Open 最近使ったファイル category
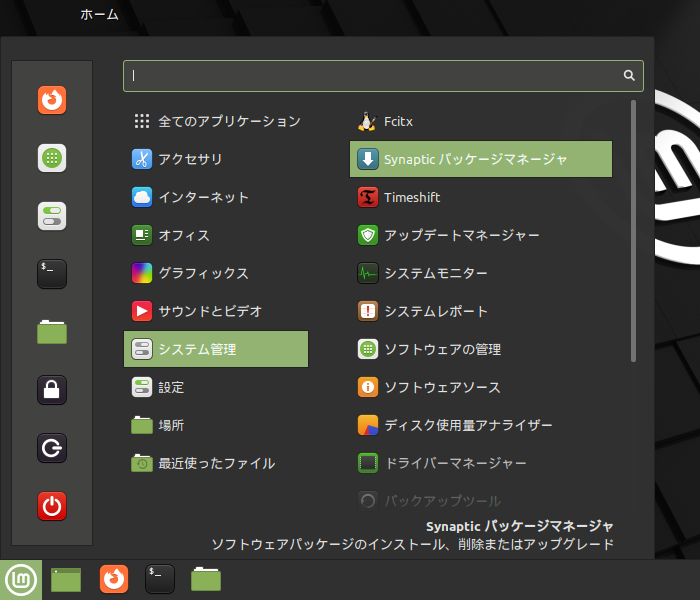This screenshot has width=700, height=600. pos(216,463)
